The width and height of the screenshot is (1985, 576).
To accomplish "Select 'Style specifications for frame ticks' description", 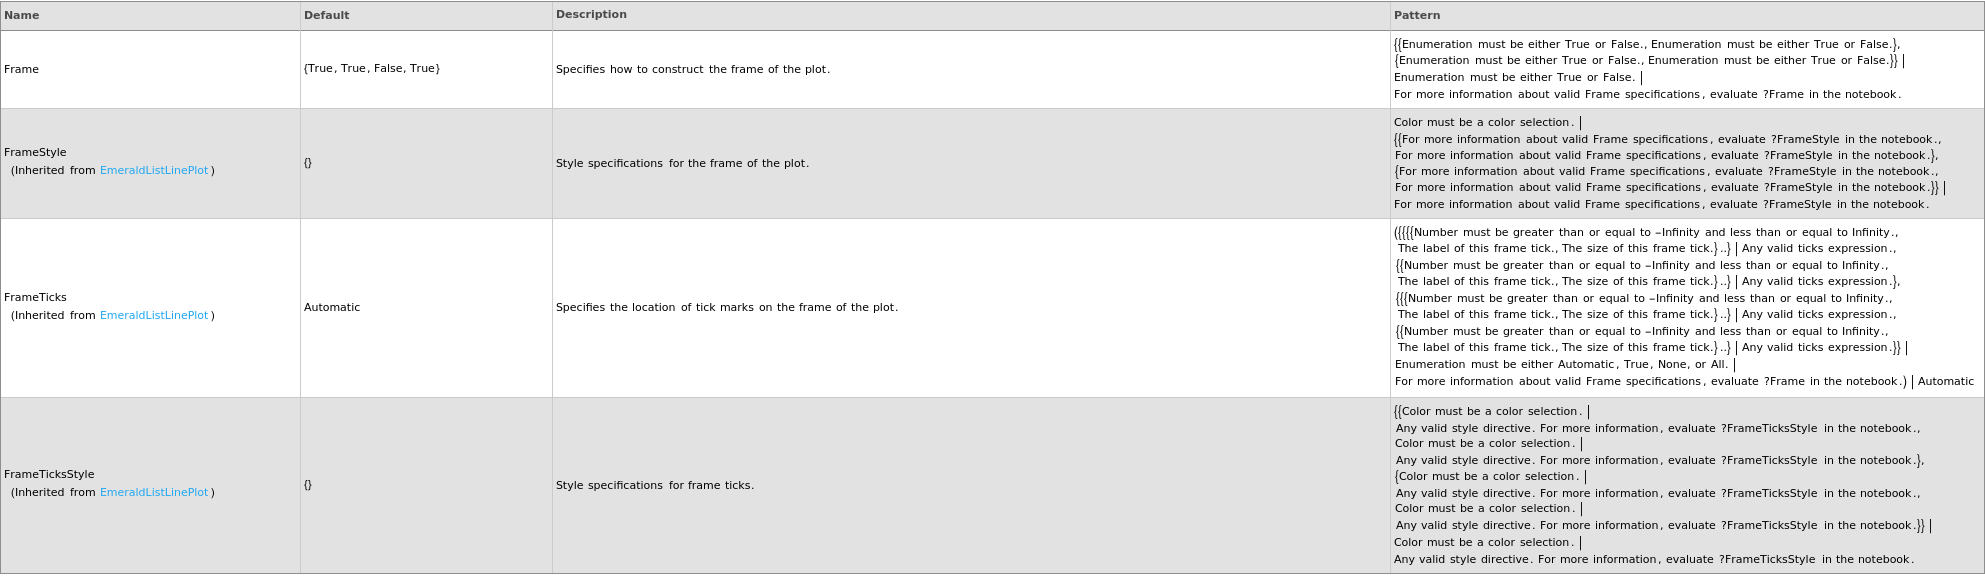I will click(655, 486).
